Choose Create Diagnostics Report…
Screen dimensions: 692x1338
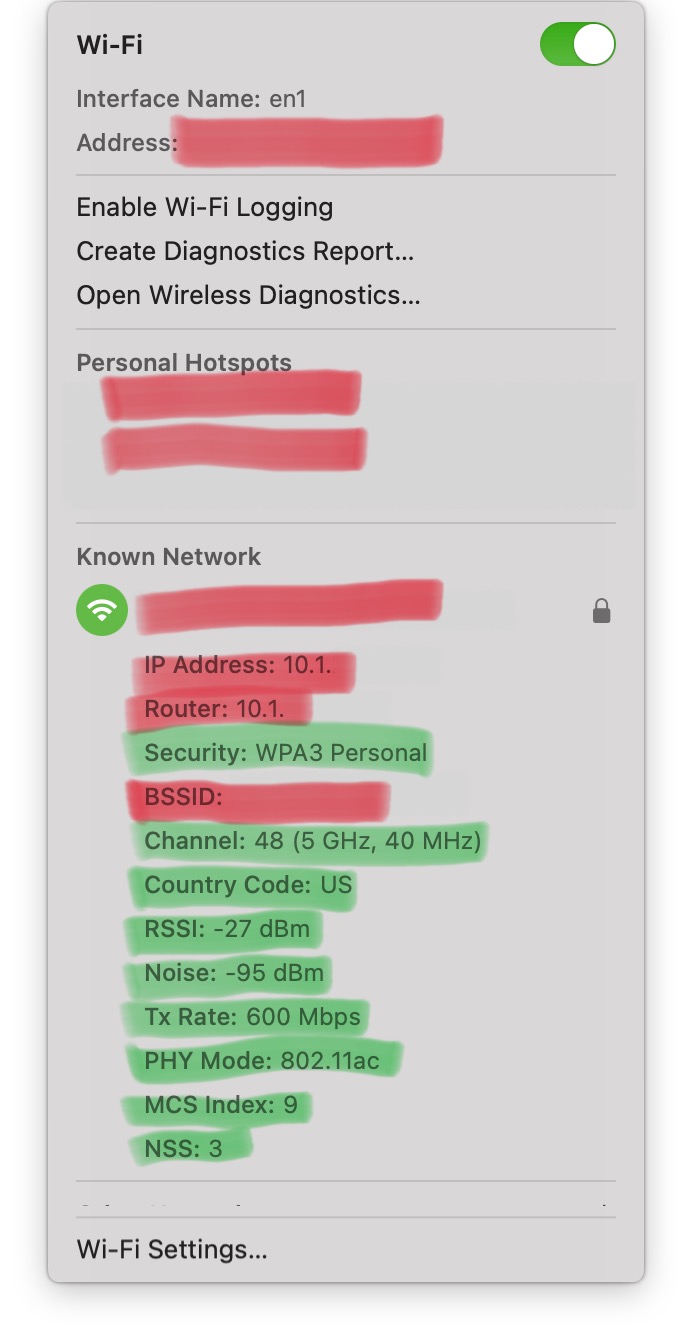[245, 251]
